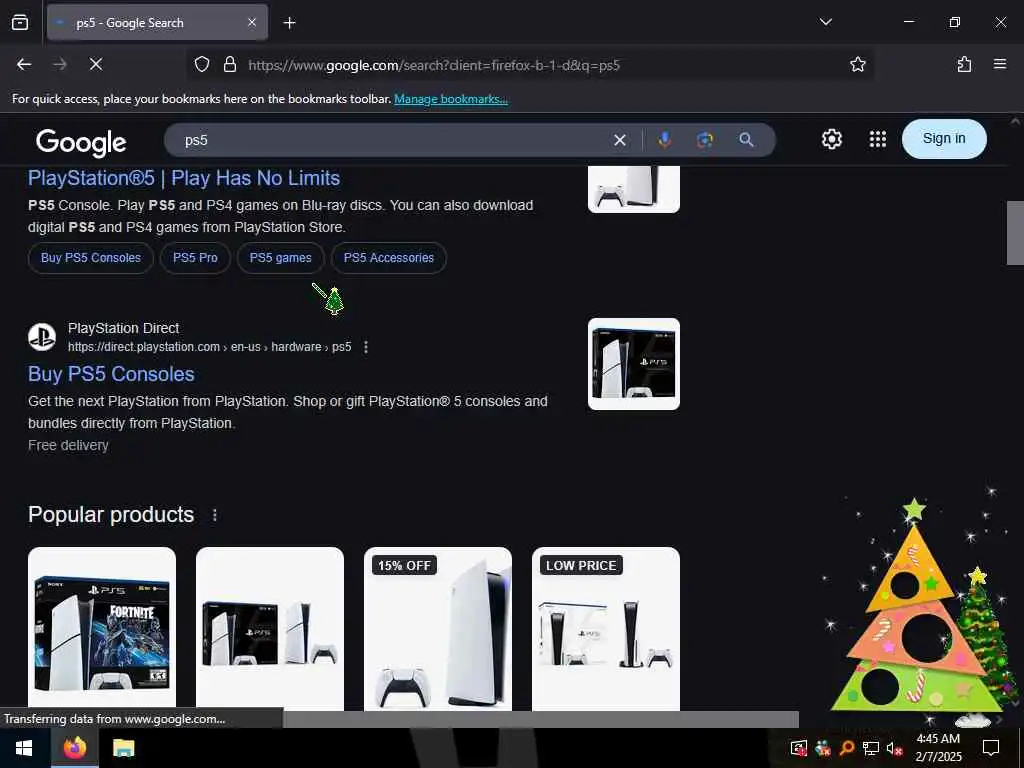This screenshot has width=1024, height=768.
Task: Open PlayStation®5 Play Has No Limits result
Action: click(x=184, y=178)
